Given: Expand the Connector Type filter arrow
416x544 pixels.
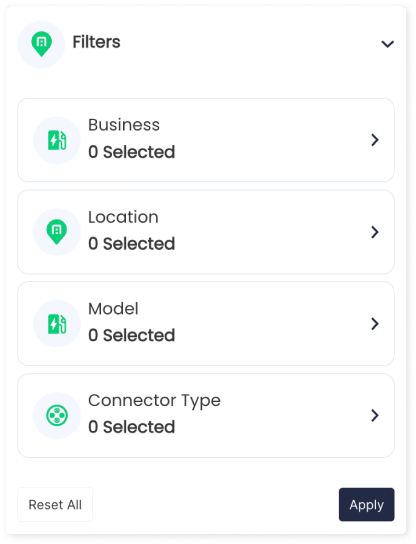Looking at the screenshot, I should 375,415.
